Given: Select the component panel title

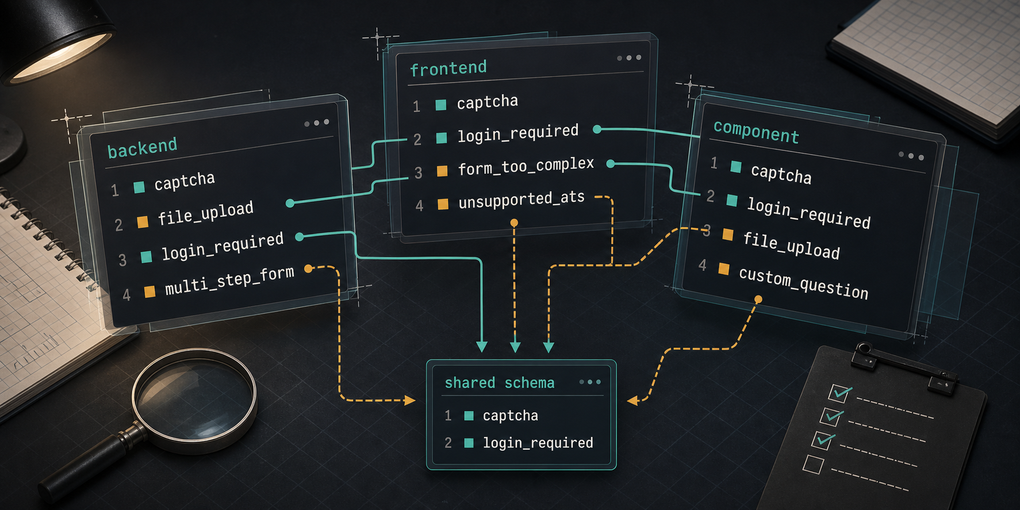Looking at the screenshot, I should pyautogui.click(x=756, y=132).
